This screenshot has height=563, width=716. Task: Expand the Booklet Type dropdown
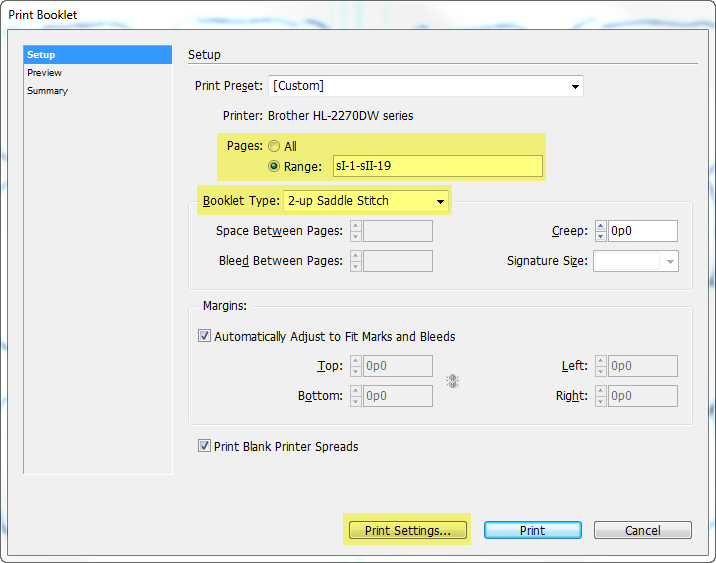click(x=366, y=201)
